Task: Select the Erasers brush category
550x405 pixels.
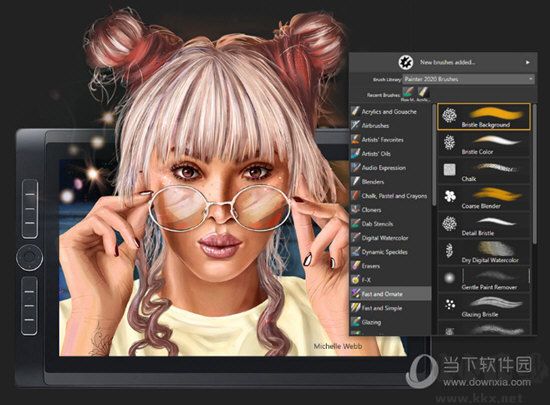Action: (390, 266)
